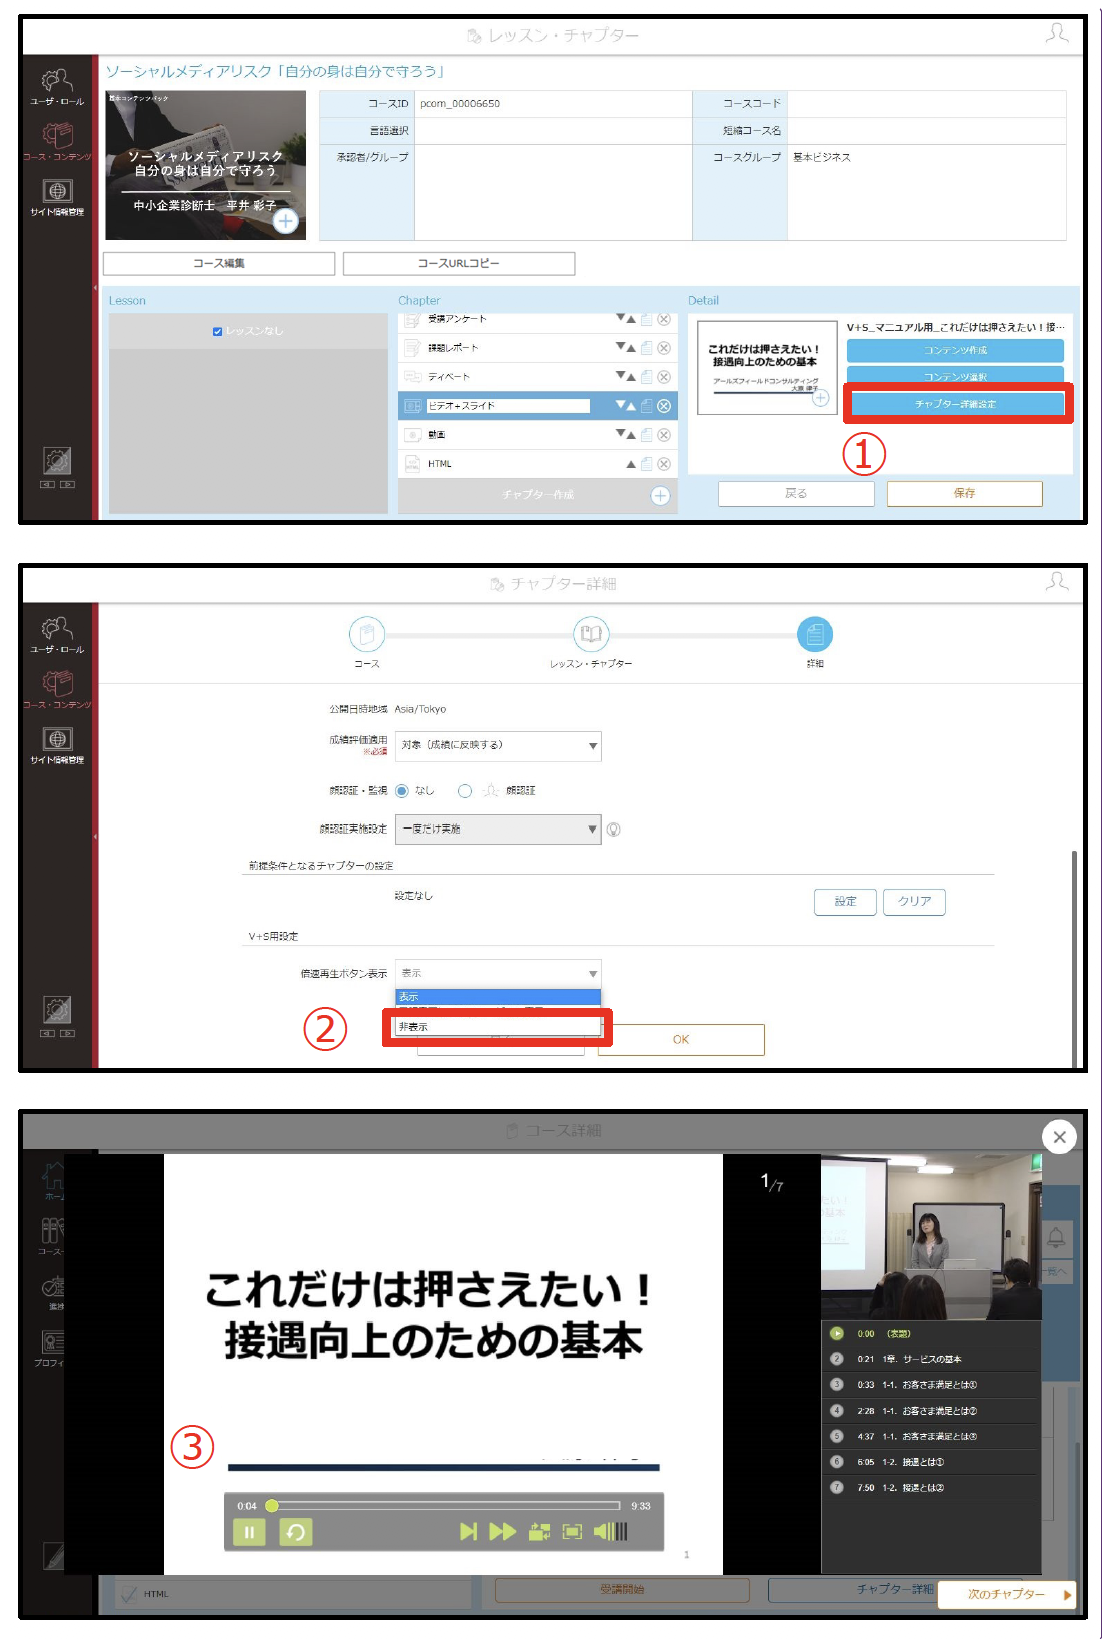Screen dimensions: 1104x1640
Task: Choose 非表示 in the dropdown list
Action: point(498,1027)
